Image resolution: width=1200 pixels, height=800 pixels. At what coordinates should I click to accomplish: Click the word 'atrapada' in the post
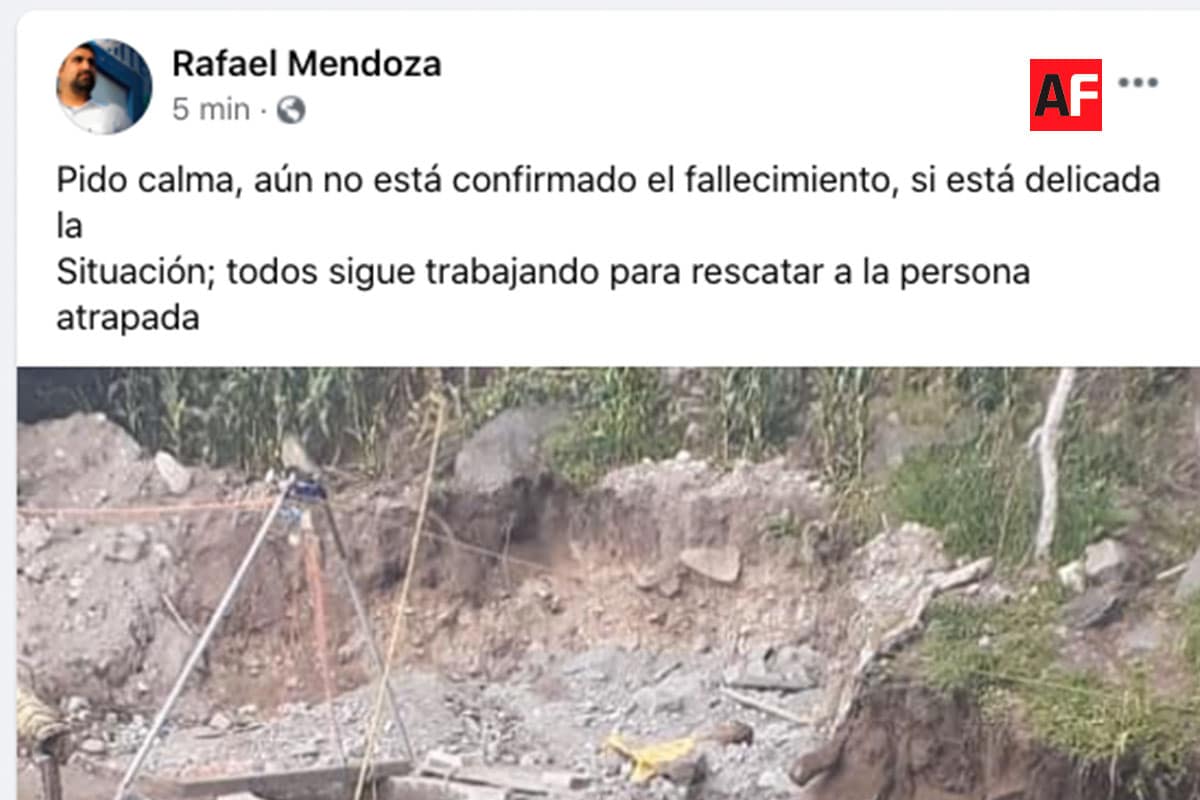coord(128,318)
